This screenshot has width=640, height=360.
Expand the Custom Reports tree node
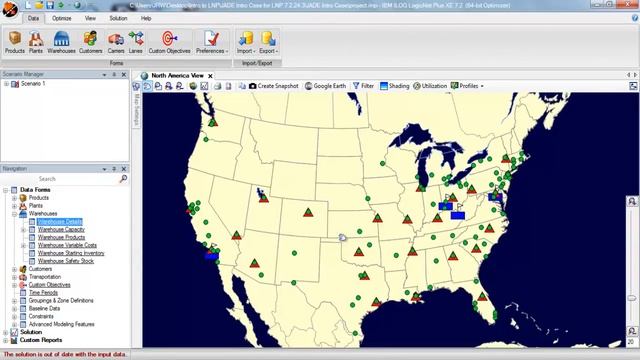[6, 340]
